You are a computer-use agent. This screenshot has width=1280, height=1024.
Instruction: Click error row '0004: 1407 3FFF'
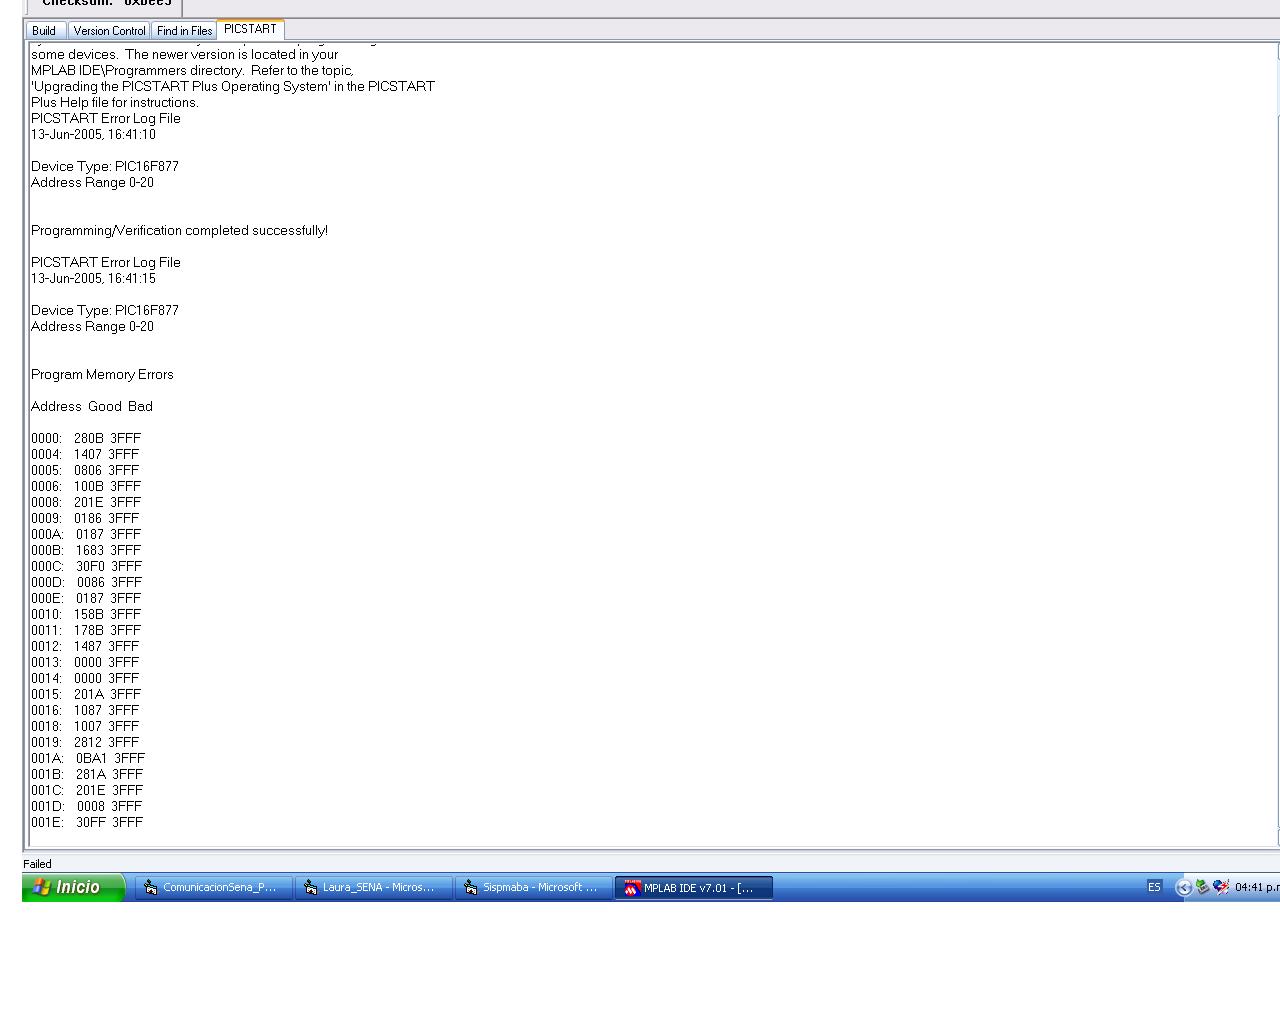85,454
